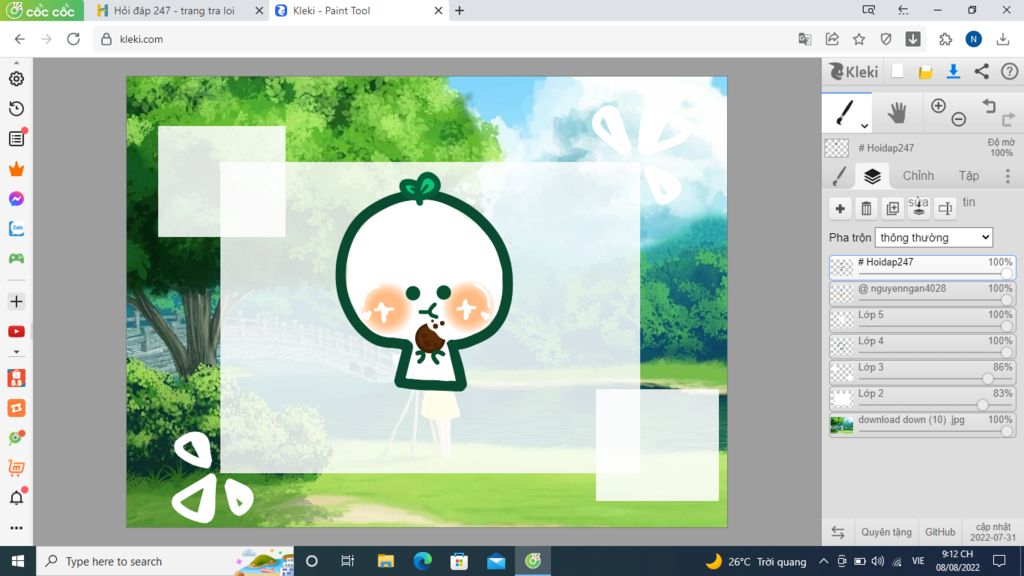Click the taskbar search box

tap(165, 561)
